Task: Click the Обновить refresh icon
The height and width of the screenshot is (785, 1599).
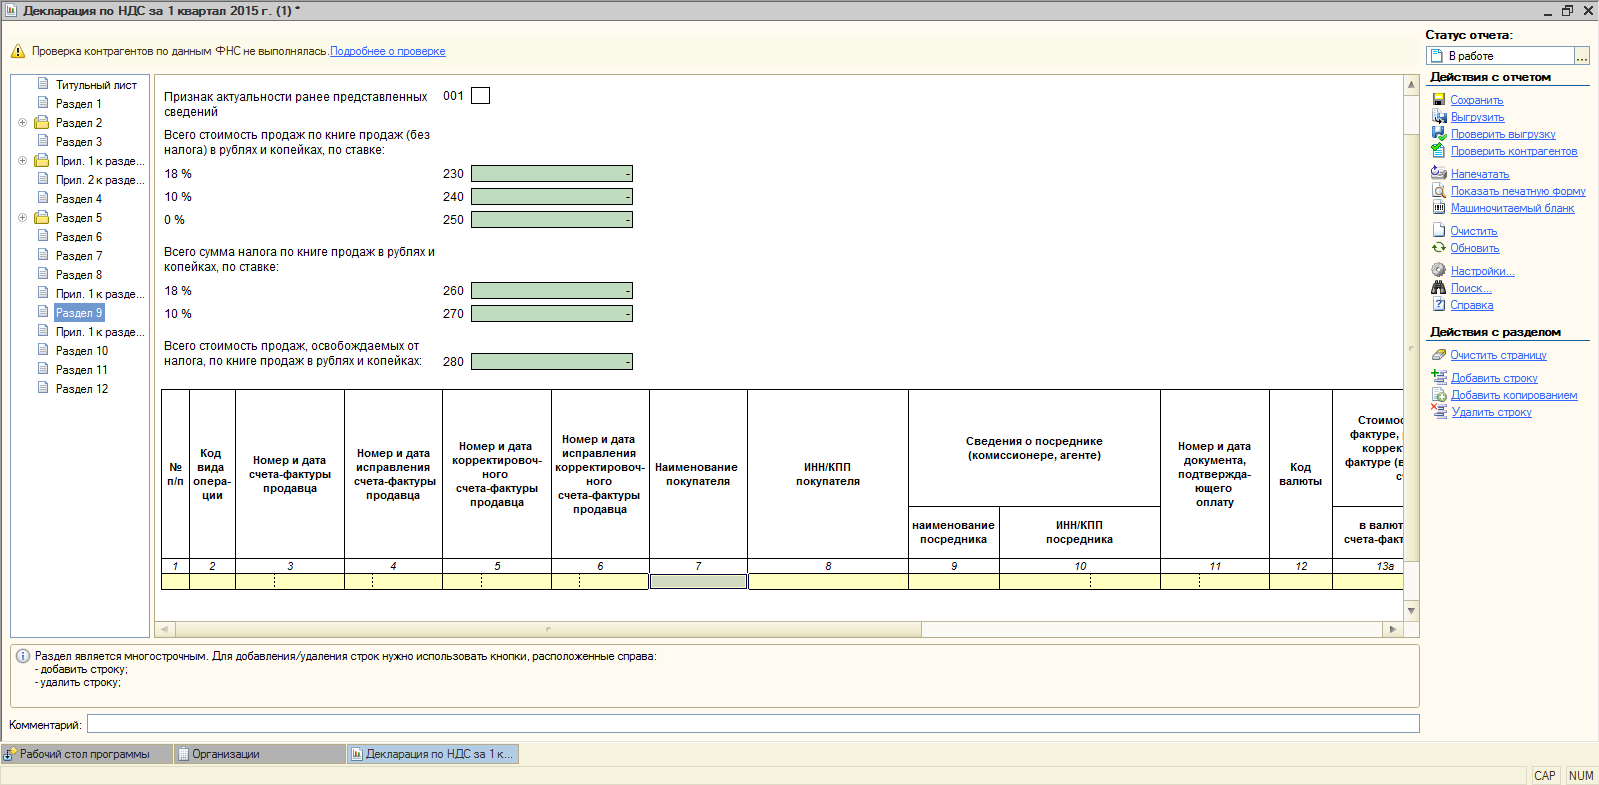Action: [1438, 248]
